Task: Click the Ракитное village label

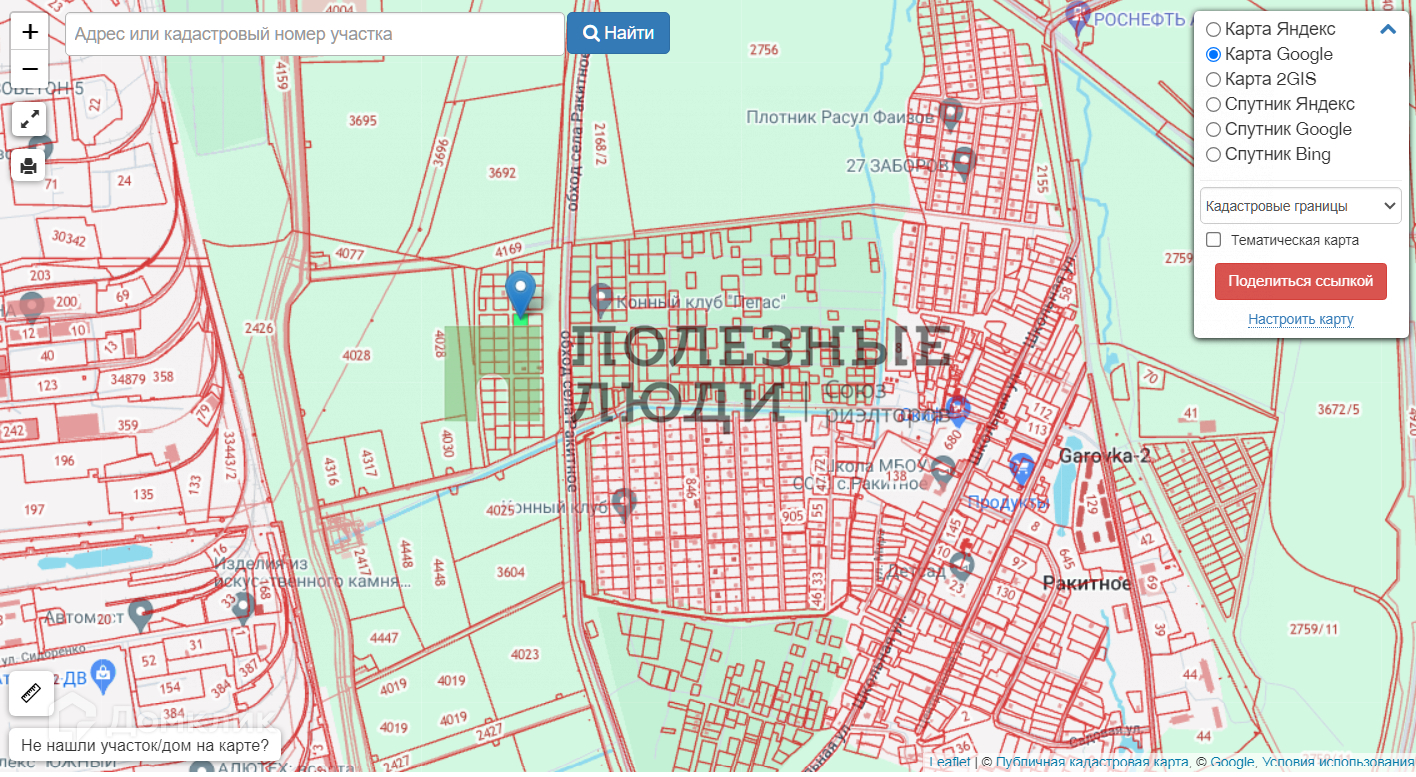Action: [x=1086, y=583]
